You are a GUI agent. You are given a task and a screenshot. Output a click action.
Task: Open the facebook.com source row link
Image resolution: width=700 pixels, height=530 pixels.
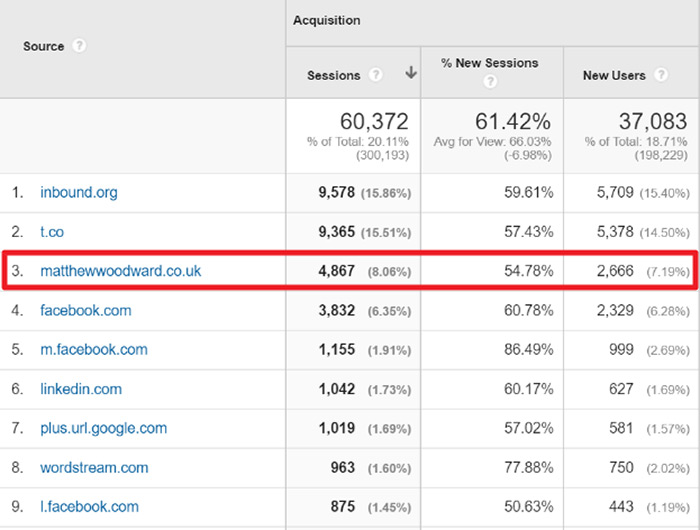pos(85,310)
